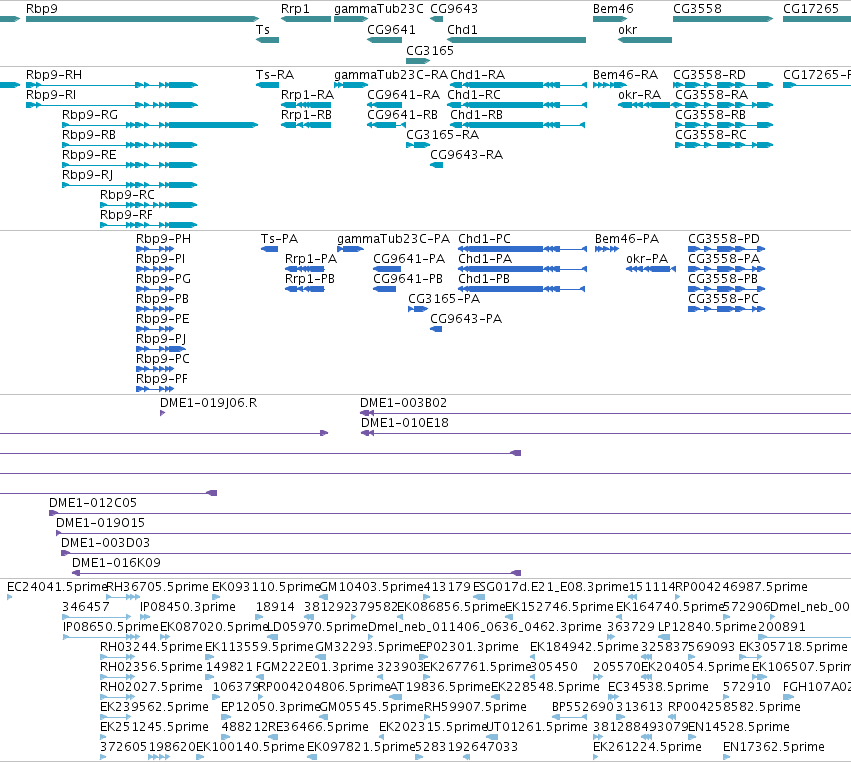Click the Chd1-RA transcript
Screen dimensions: 851x762
coord(518,85)
